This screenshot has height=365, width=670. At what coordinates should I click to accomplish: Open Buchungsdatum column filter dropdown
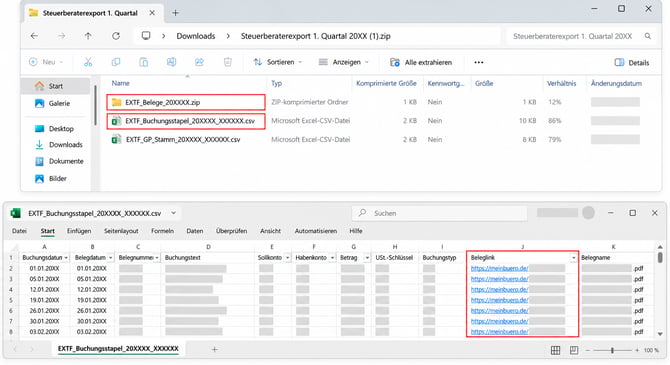click(x=66, y=258)
